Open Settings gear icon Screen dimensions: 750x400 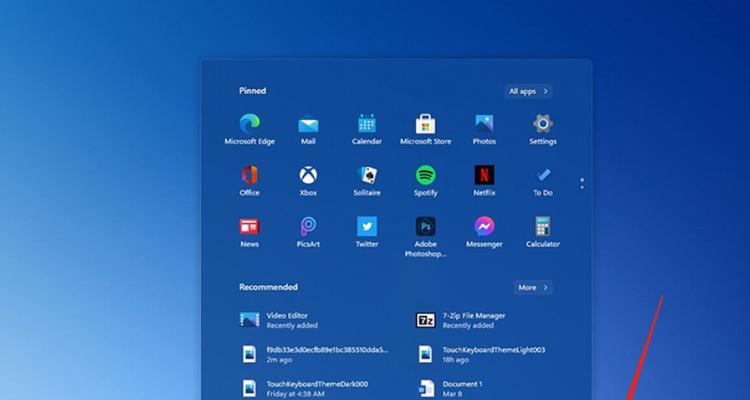coord(543,129)
